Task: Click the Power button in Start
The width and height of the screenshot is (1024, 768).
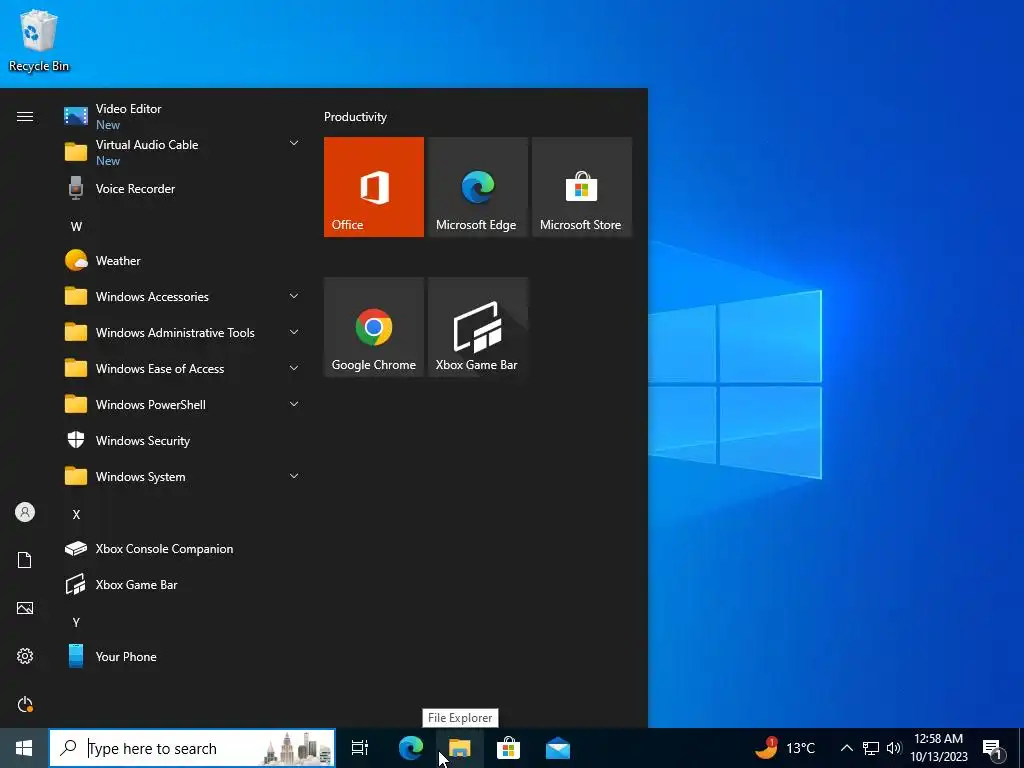Action: [25, 704]
